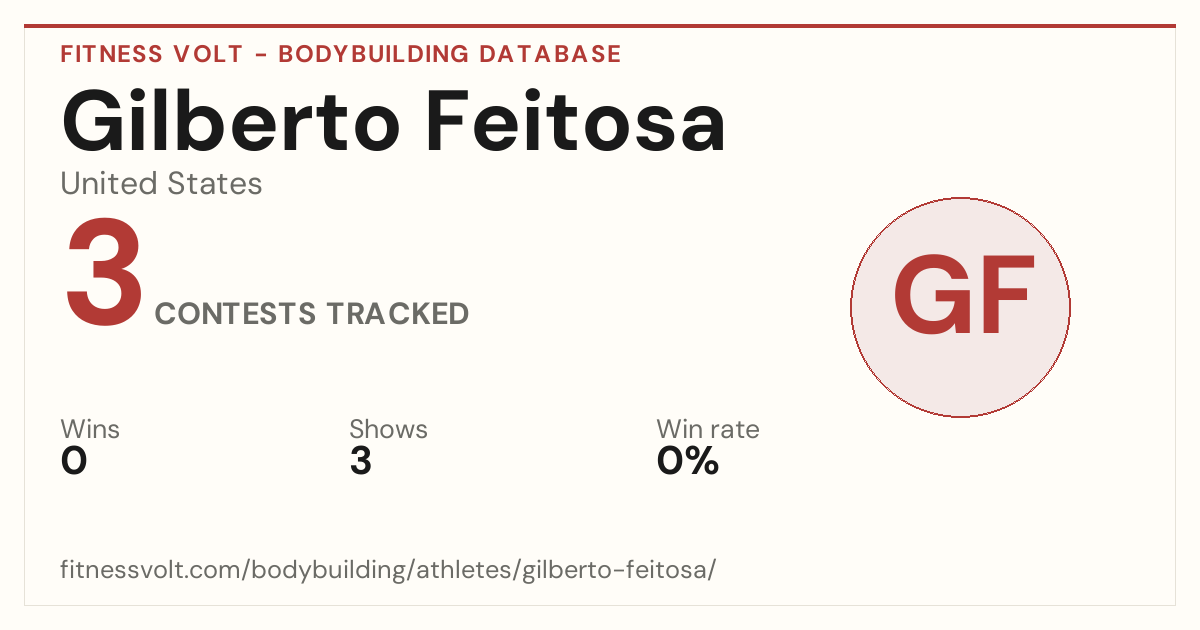Click the letter G inside the avatar
1200x630 pixels.
(927, 295)
